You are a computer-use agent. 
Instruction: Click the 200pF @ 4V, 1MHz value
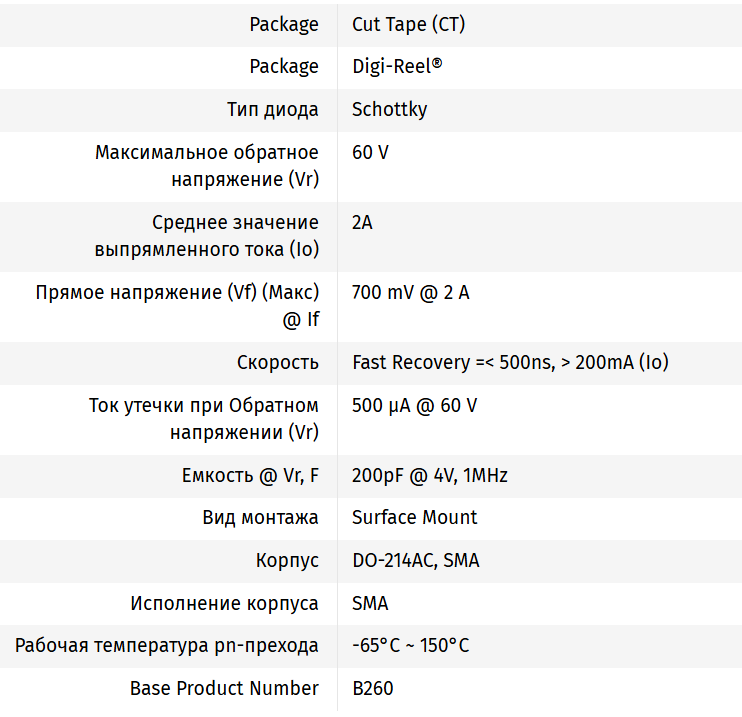coord(429,475)
